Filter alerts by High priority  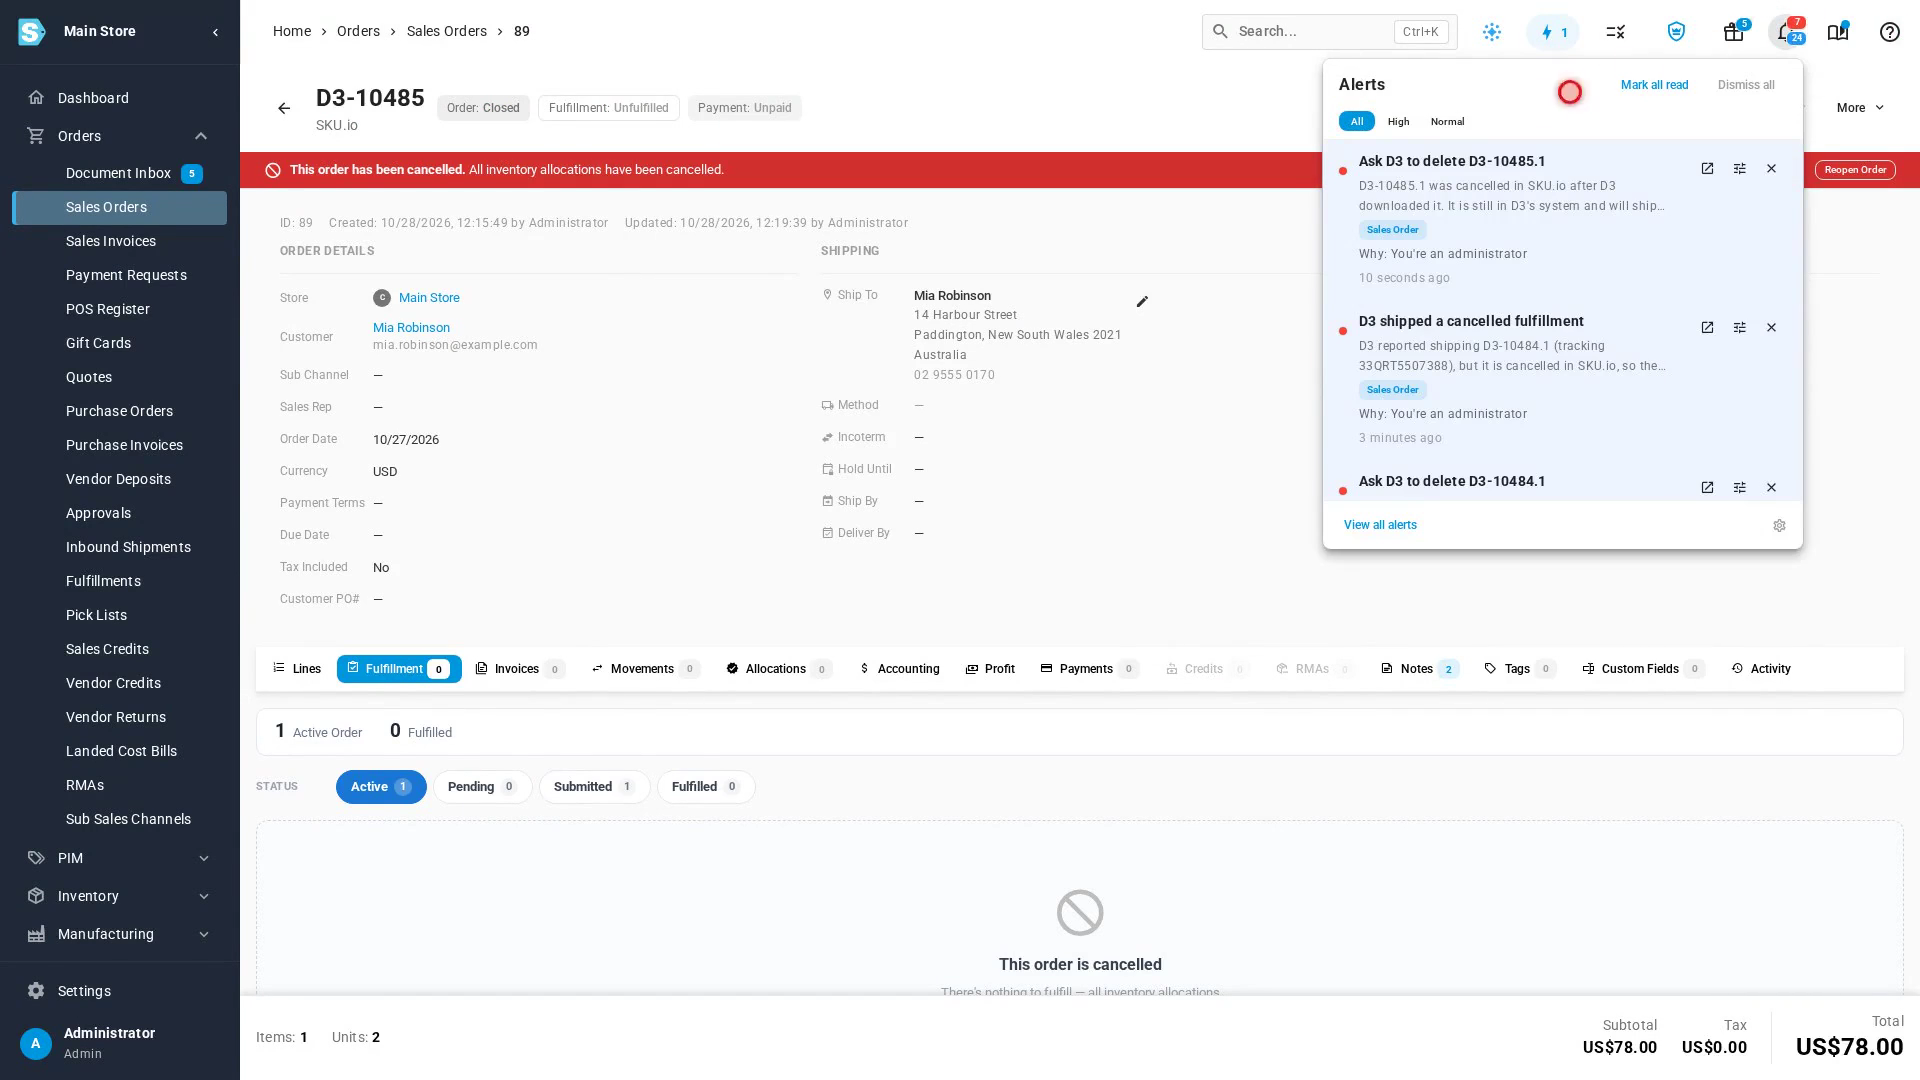(1398, 121)
